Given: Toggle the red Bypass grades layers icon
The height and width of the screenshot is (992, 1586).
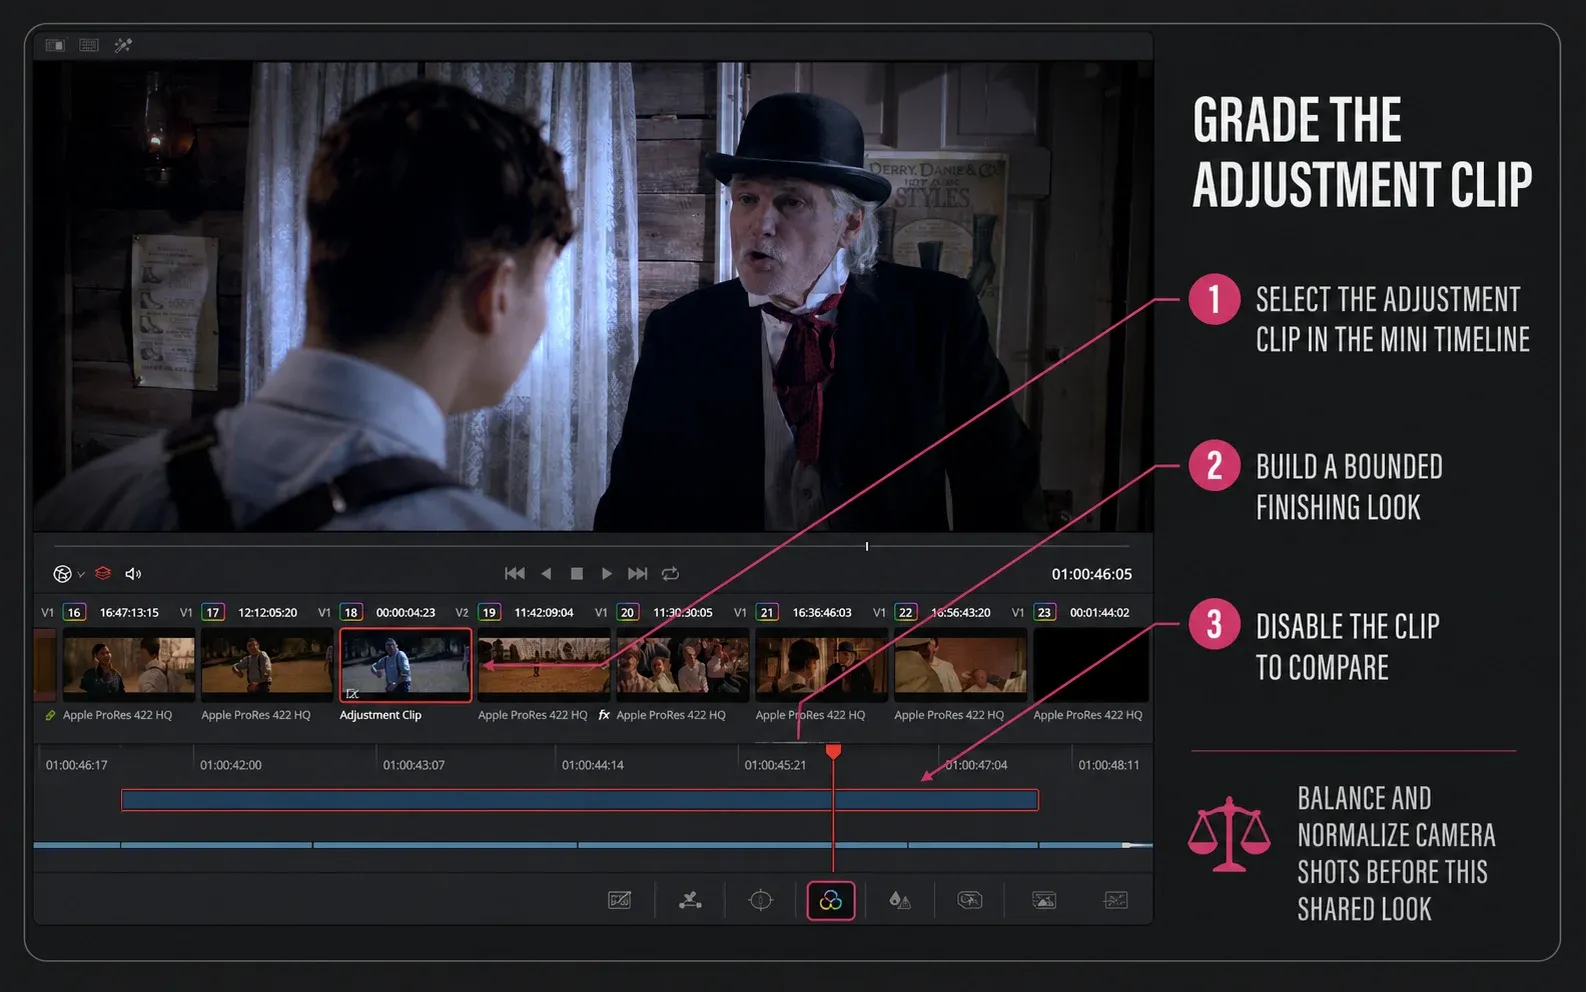Looking at the screenshot, I should [103, 573].
